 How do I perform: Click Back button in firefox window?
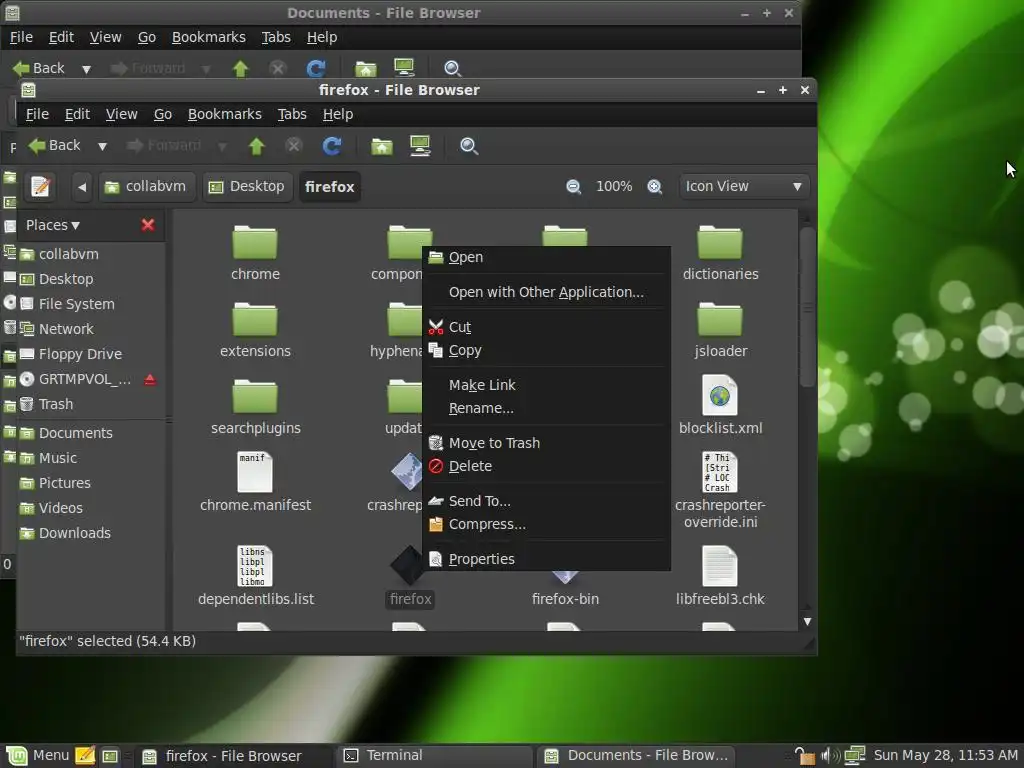click(56, 146)
